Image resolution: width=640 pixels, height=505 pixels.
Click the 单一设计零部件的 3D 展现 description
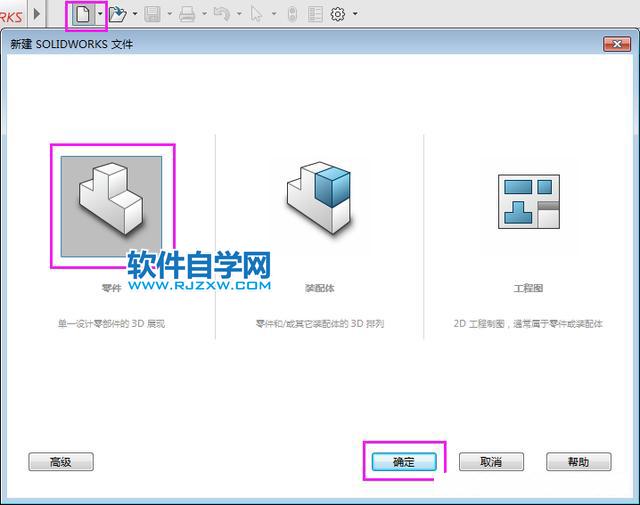(111, 324)
